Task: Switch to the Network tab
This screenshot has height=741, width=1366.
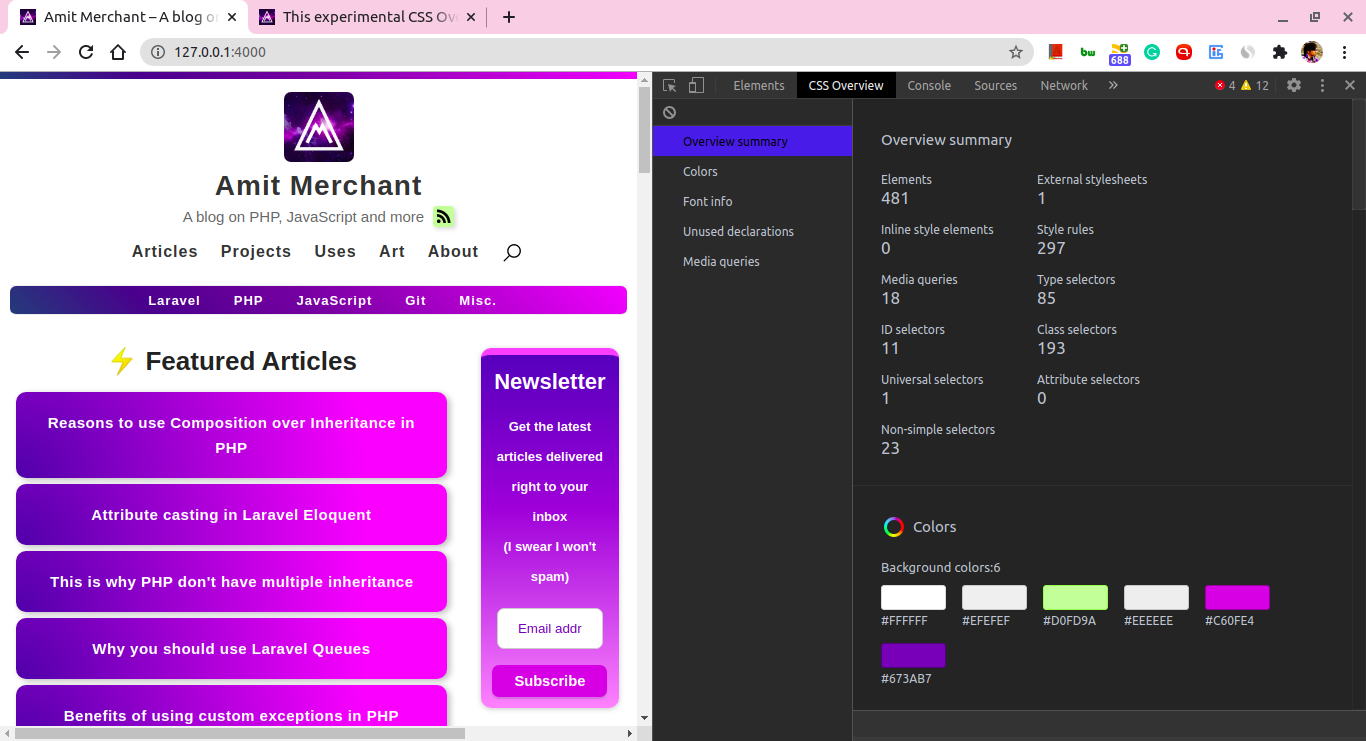Action: (1064, 86)
